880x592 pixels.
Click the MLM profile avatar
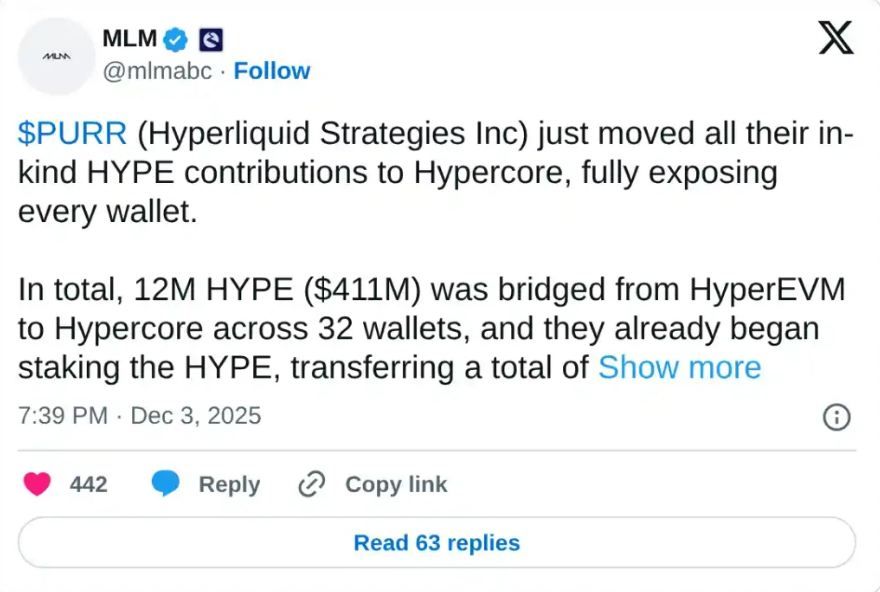56,55
